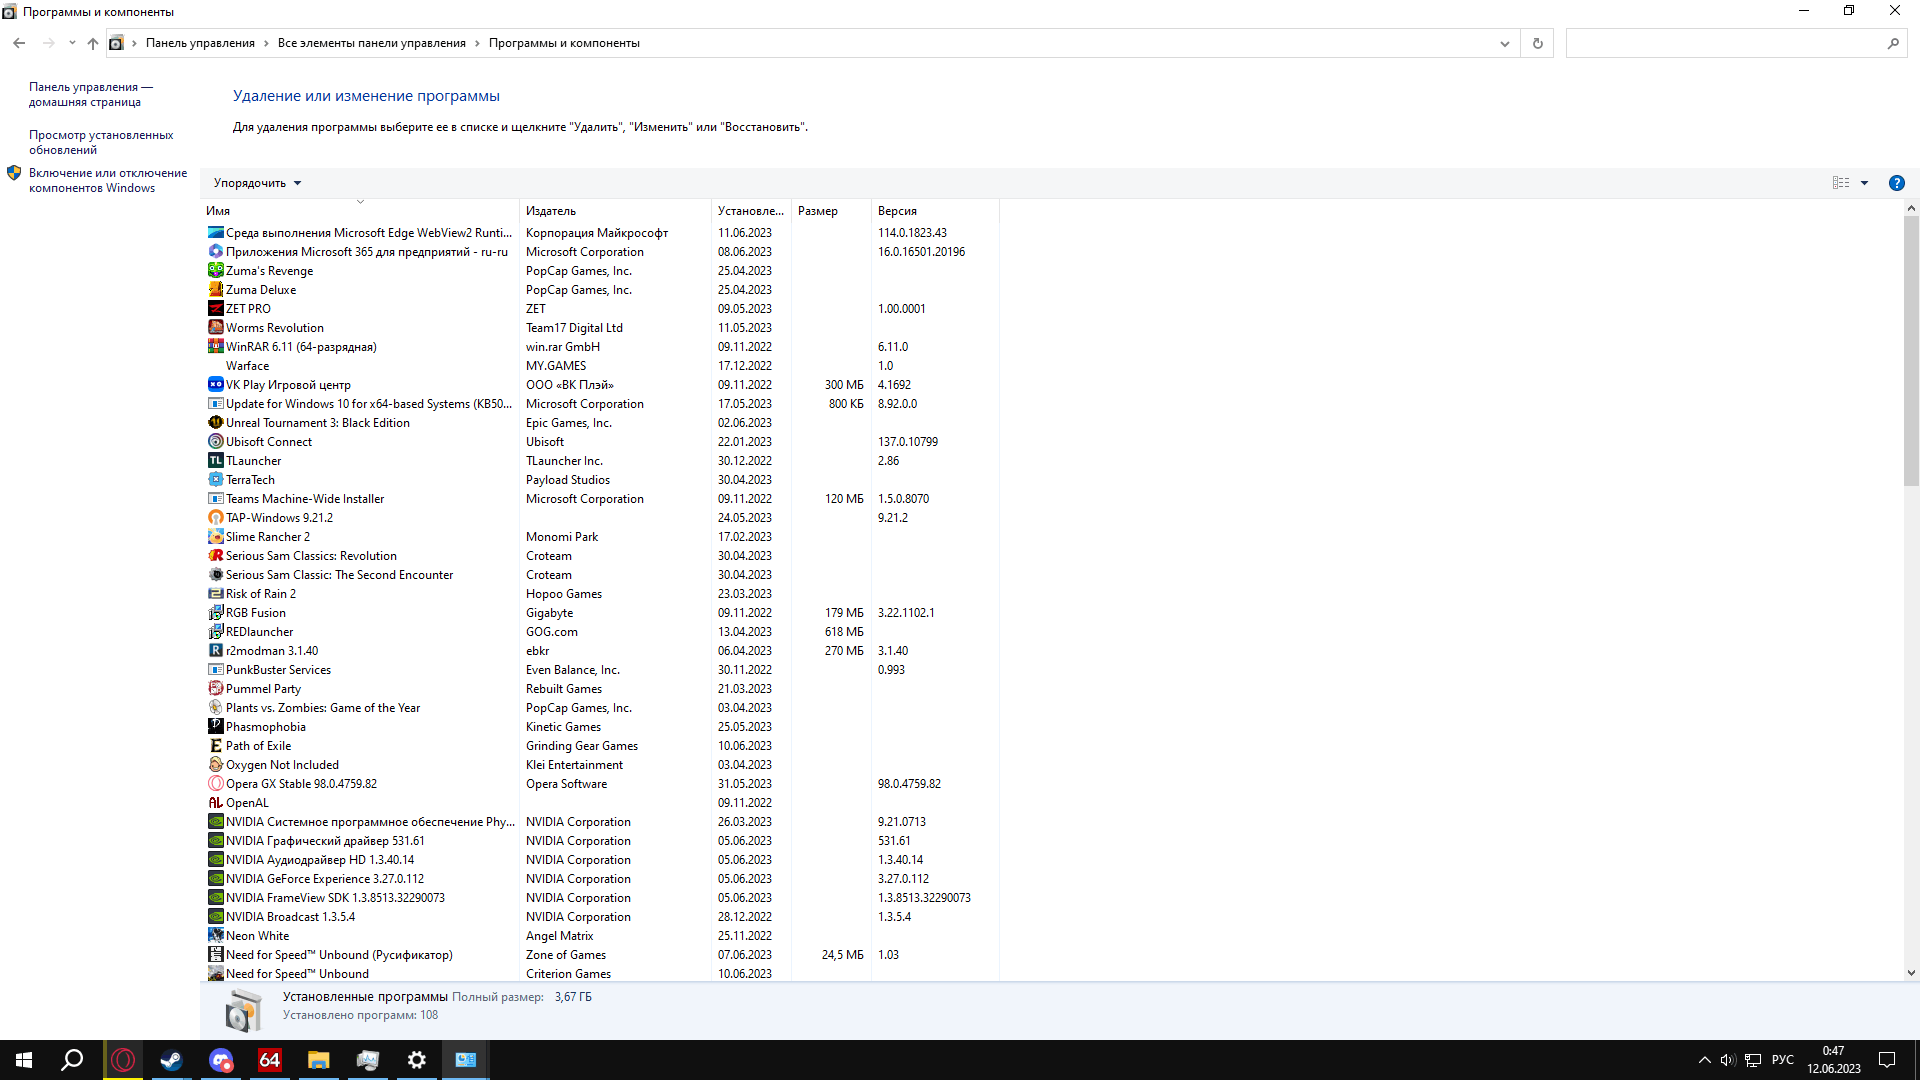Open Включение или отключение компонентов Windows

point(108,180)
